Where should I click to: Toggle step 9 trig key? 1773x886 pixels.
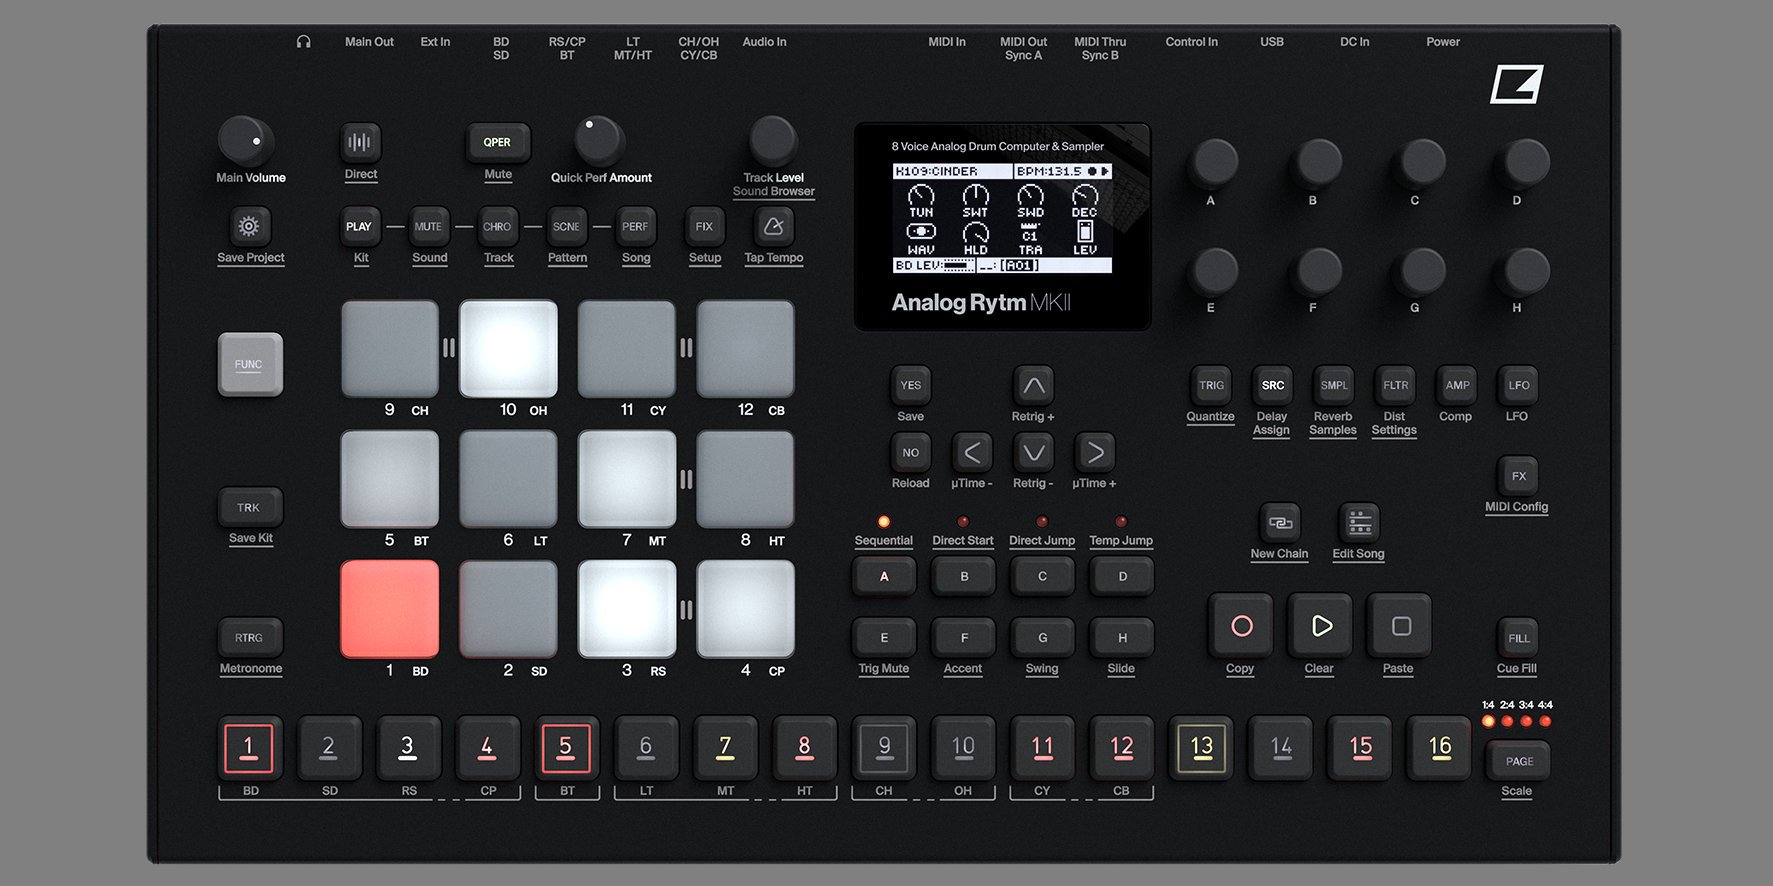884,748
